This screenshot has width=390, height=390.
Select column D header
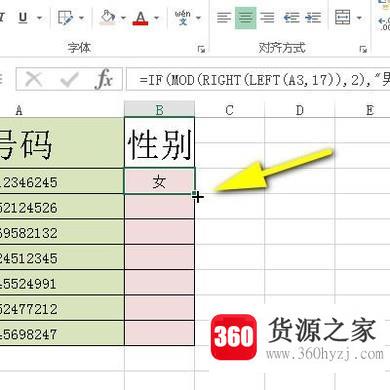point(300,110)
